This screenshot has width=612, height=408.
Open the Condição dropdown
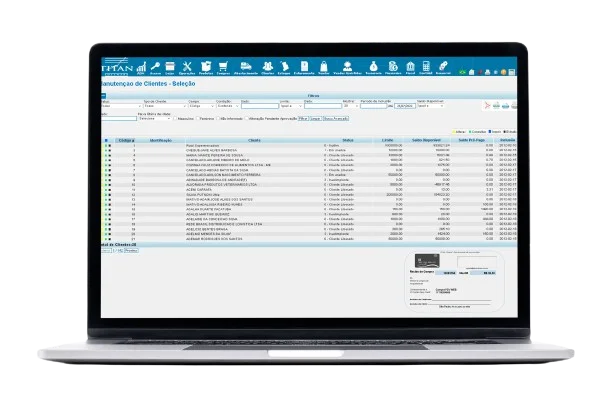tap(228, 106)
